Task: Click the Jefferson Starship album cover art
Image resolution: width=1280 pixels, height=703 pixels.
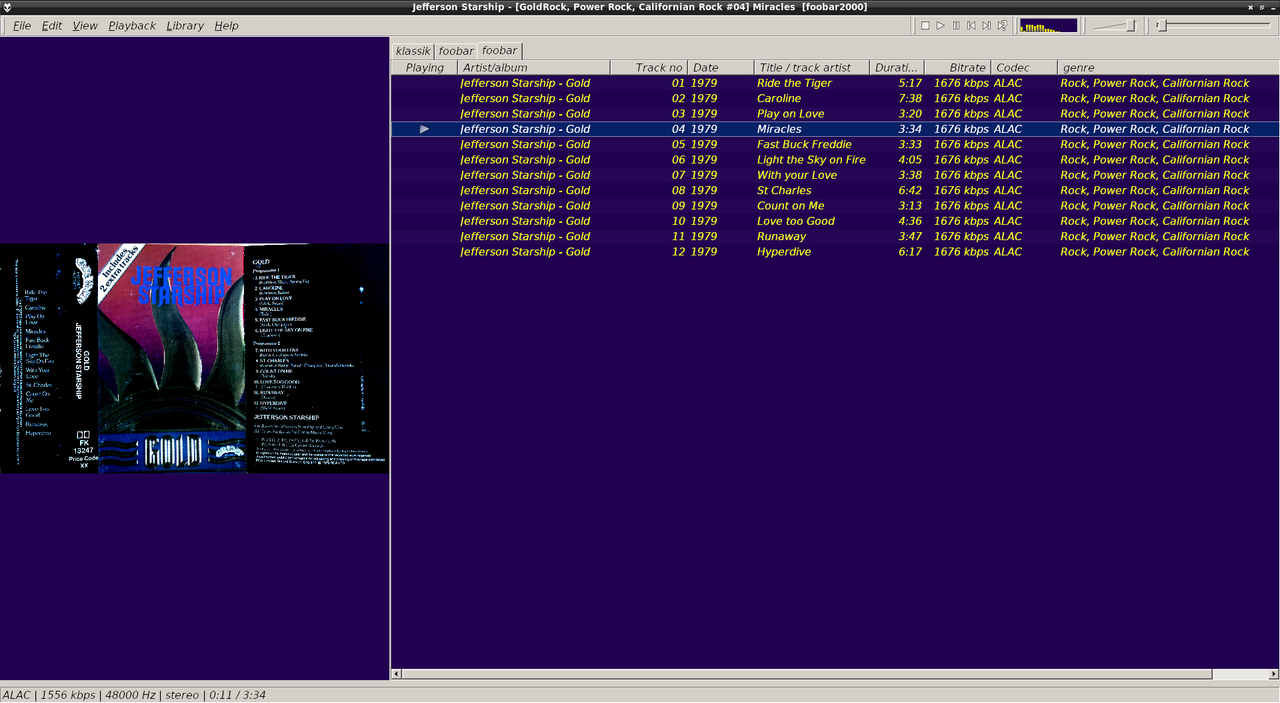Action: [x=194, y=358]
